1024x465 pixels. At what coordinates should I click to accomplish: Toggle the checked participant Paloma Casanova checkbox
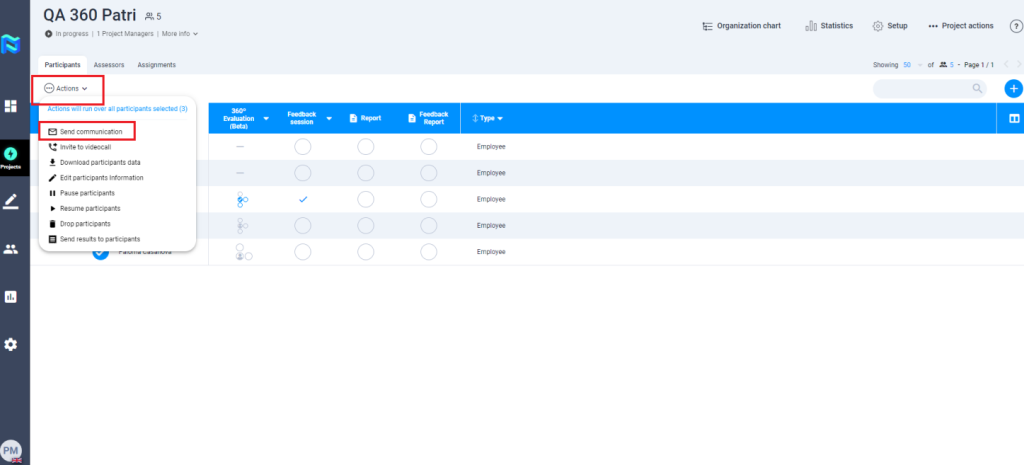[100, 252]
